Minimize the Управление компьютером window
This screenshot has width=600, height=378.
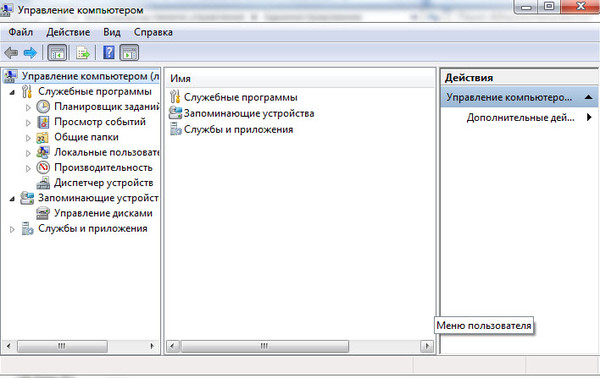pos(526,7)
